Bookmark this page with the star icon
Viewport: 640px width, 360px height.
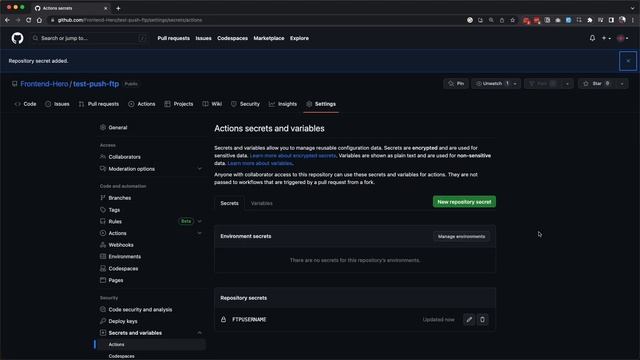tap(513, 20)
